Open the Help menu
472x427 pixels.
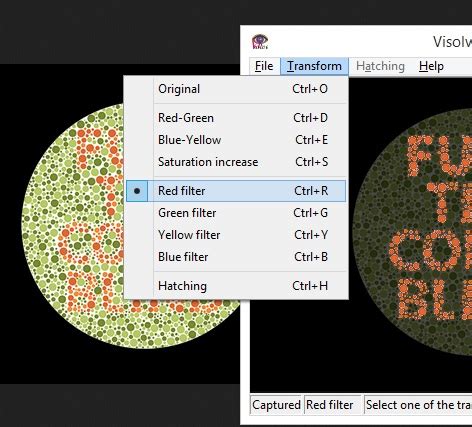pos(431,66)
